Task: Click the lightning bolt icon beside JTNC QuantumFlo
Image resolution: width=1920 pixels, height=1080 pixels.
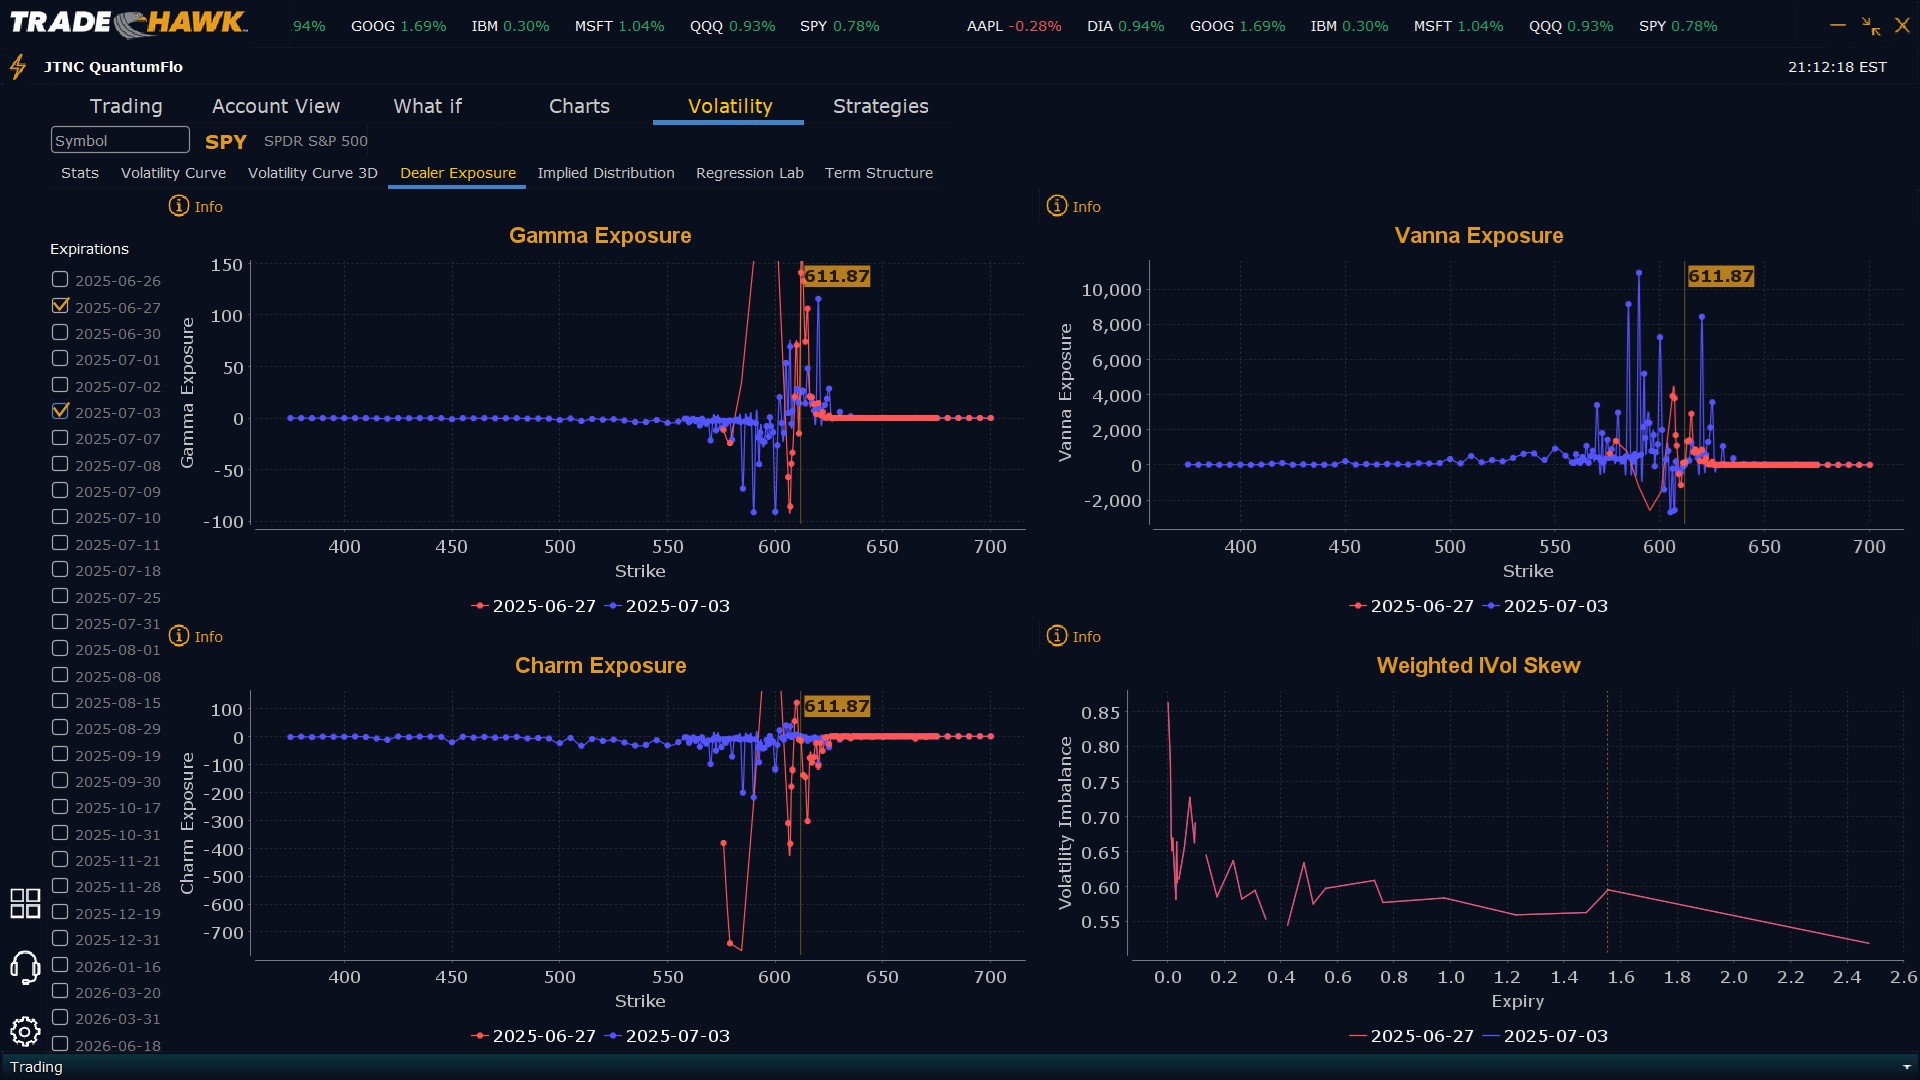Action: click(18, 67)
